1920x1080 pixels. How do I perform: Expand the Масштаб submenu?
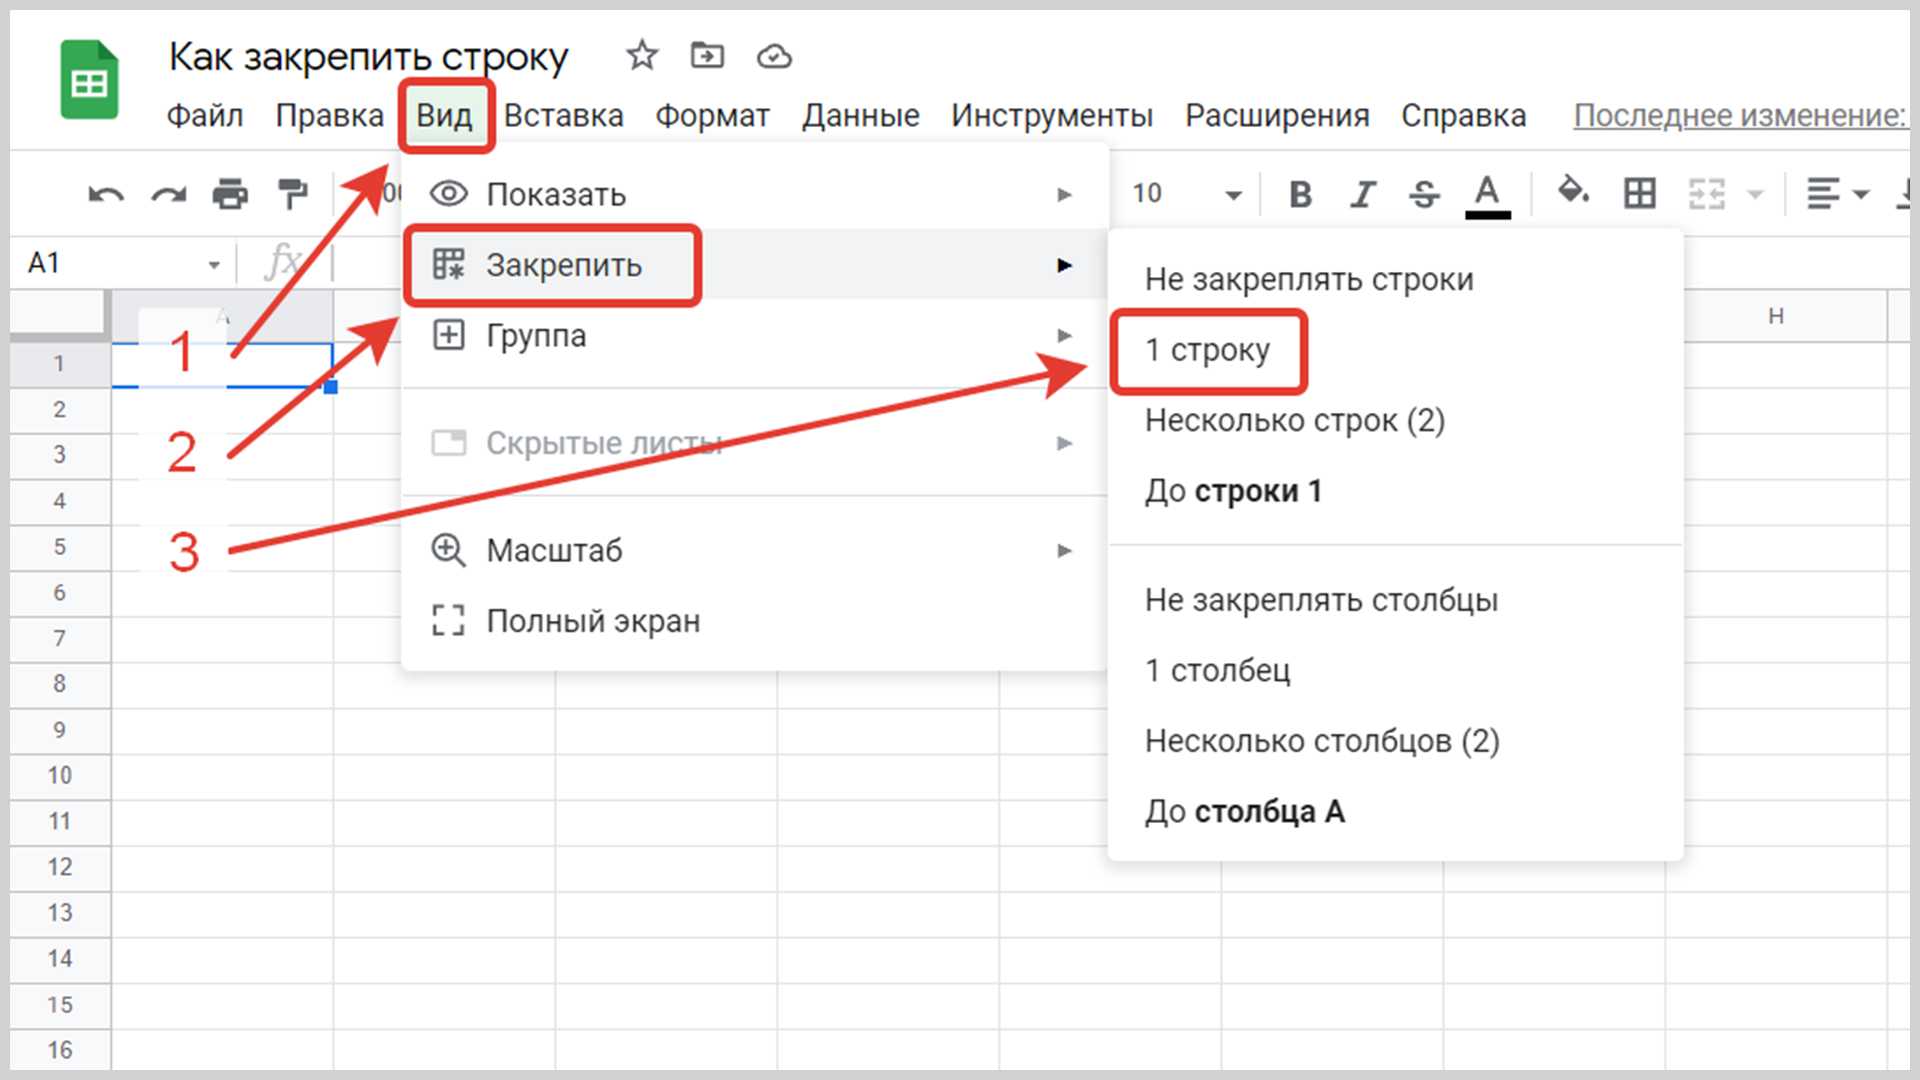(x=755, y=550)
